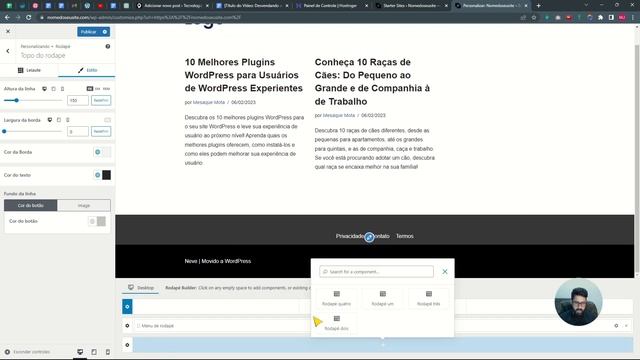
Task: Add the Rodapé um component
Action: [382, 298]
